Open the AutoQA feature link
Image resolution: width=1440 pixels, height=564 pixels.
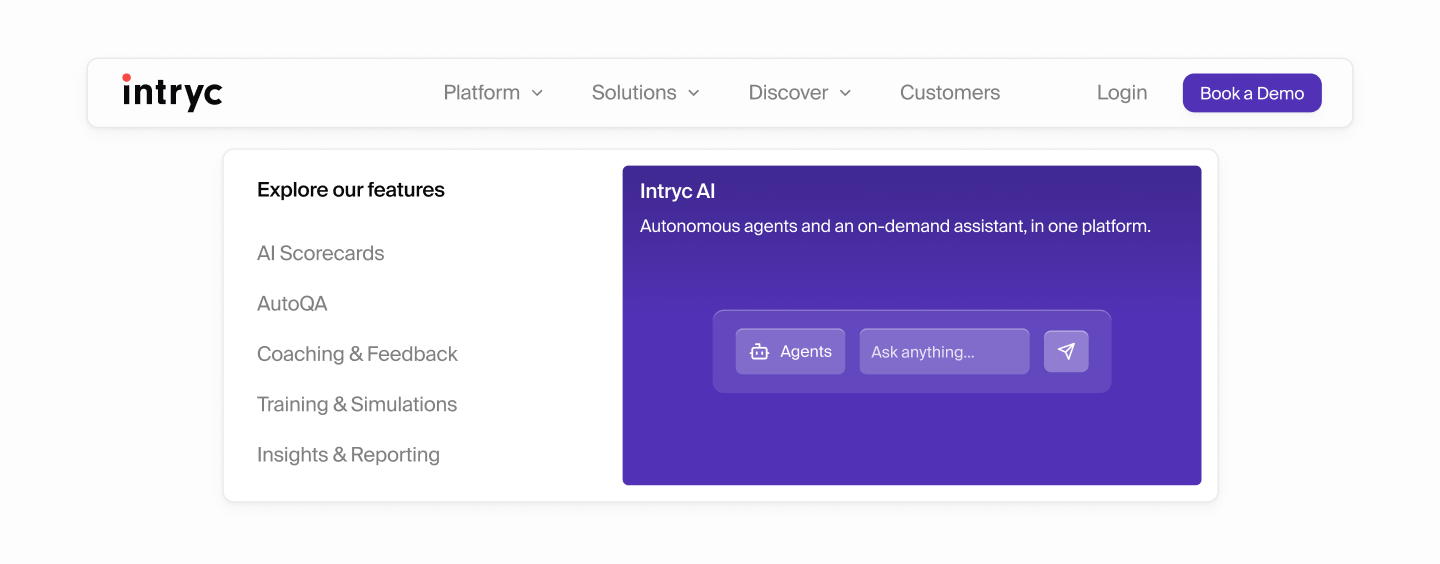[292, 303]
